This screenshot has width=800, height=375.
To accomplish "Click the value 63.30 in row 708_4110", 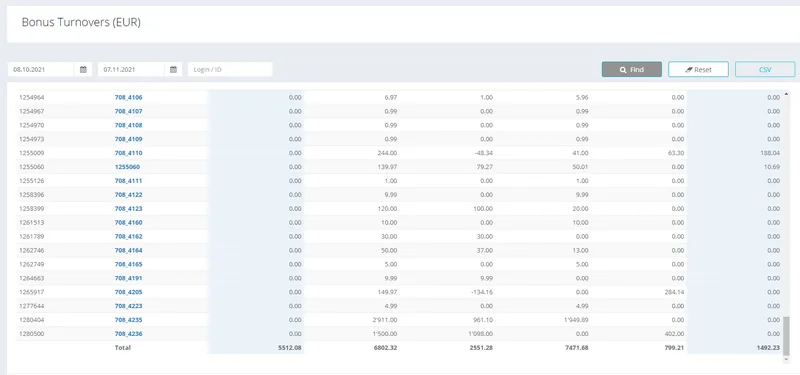I will point(676,153).
